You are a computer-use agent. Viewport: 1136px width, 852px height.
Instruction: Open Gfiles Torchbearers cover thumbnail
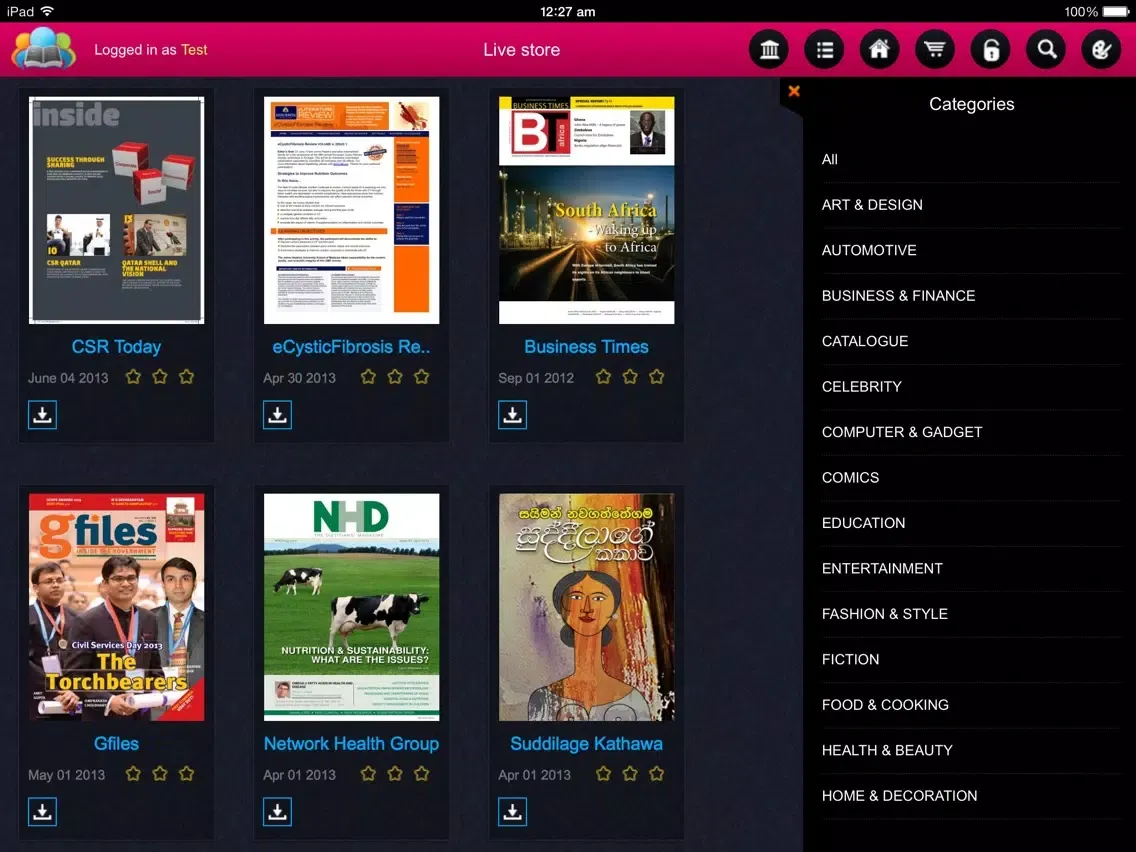(116, 607)
